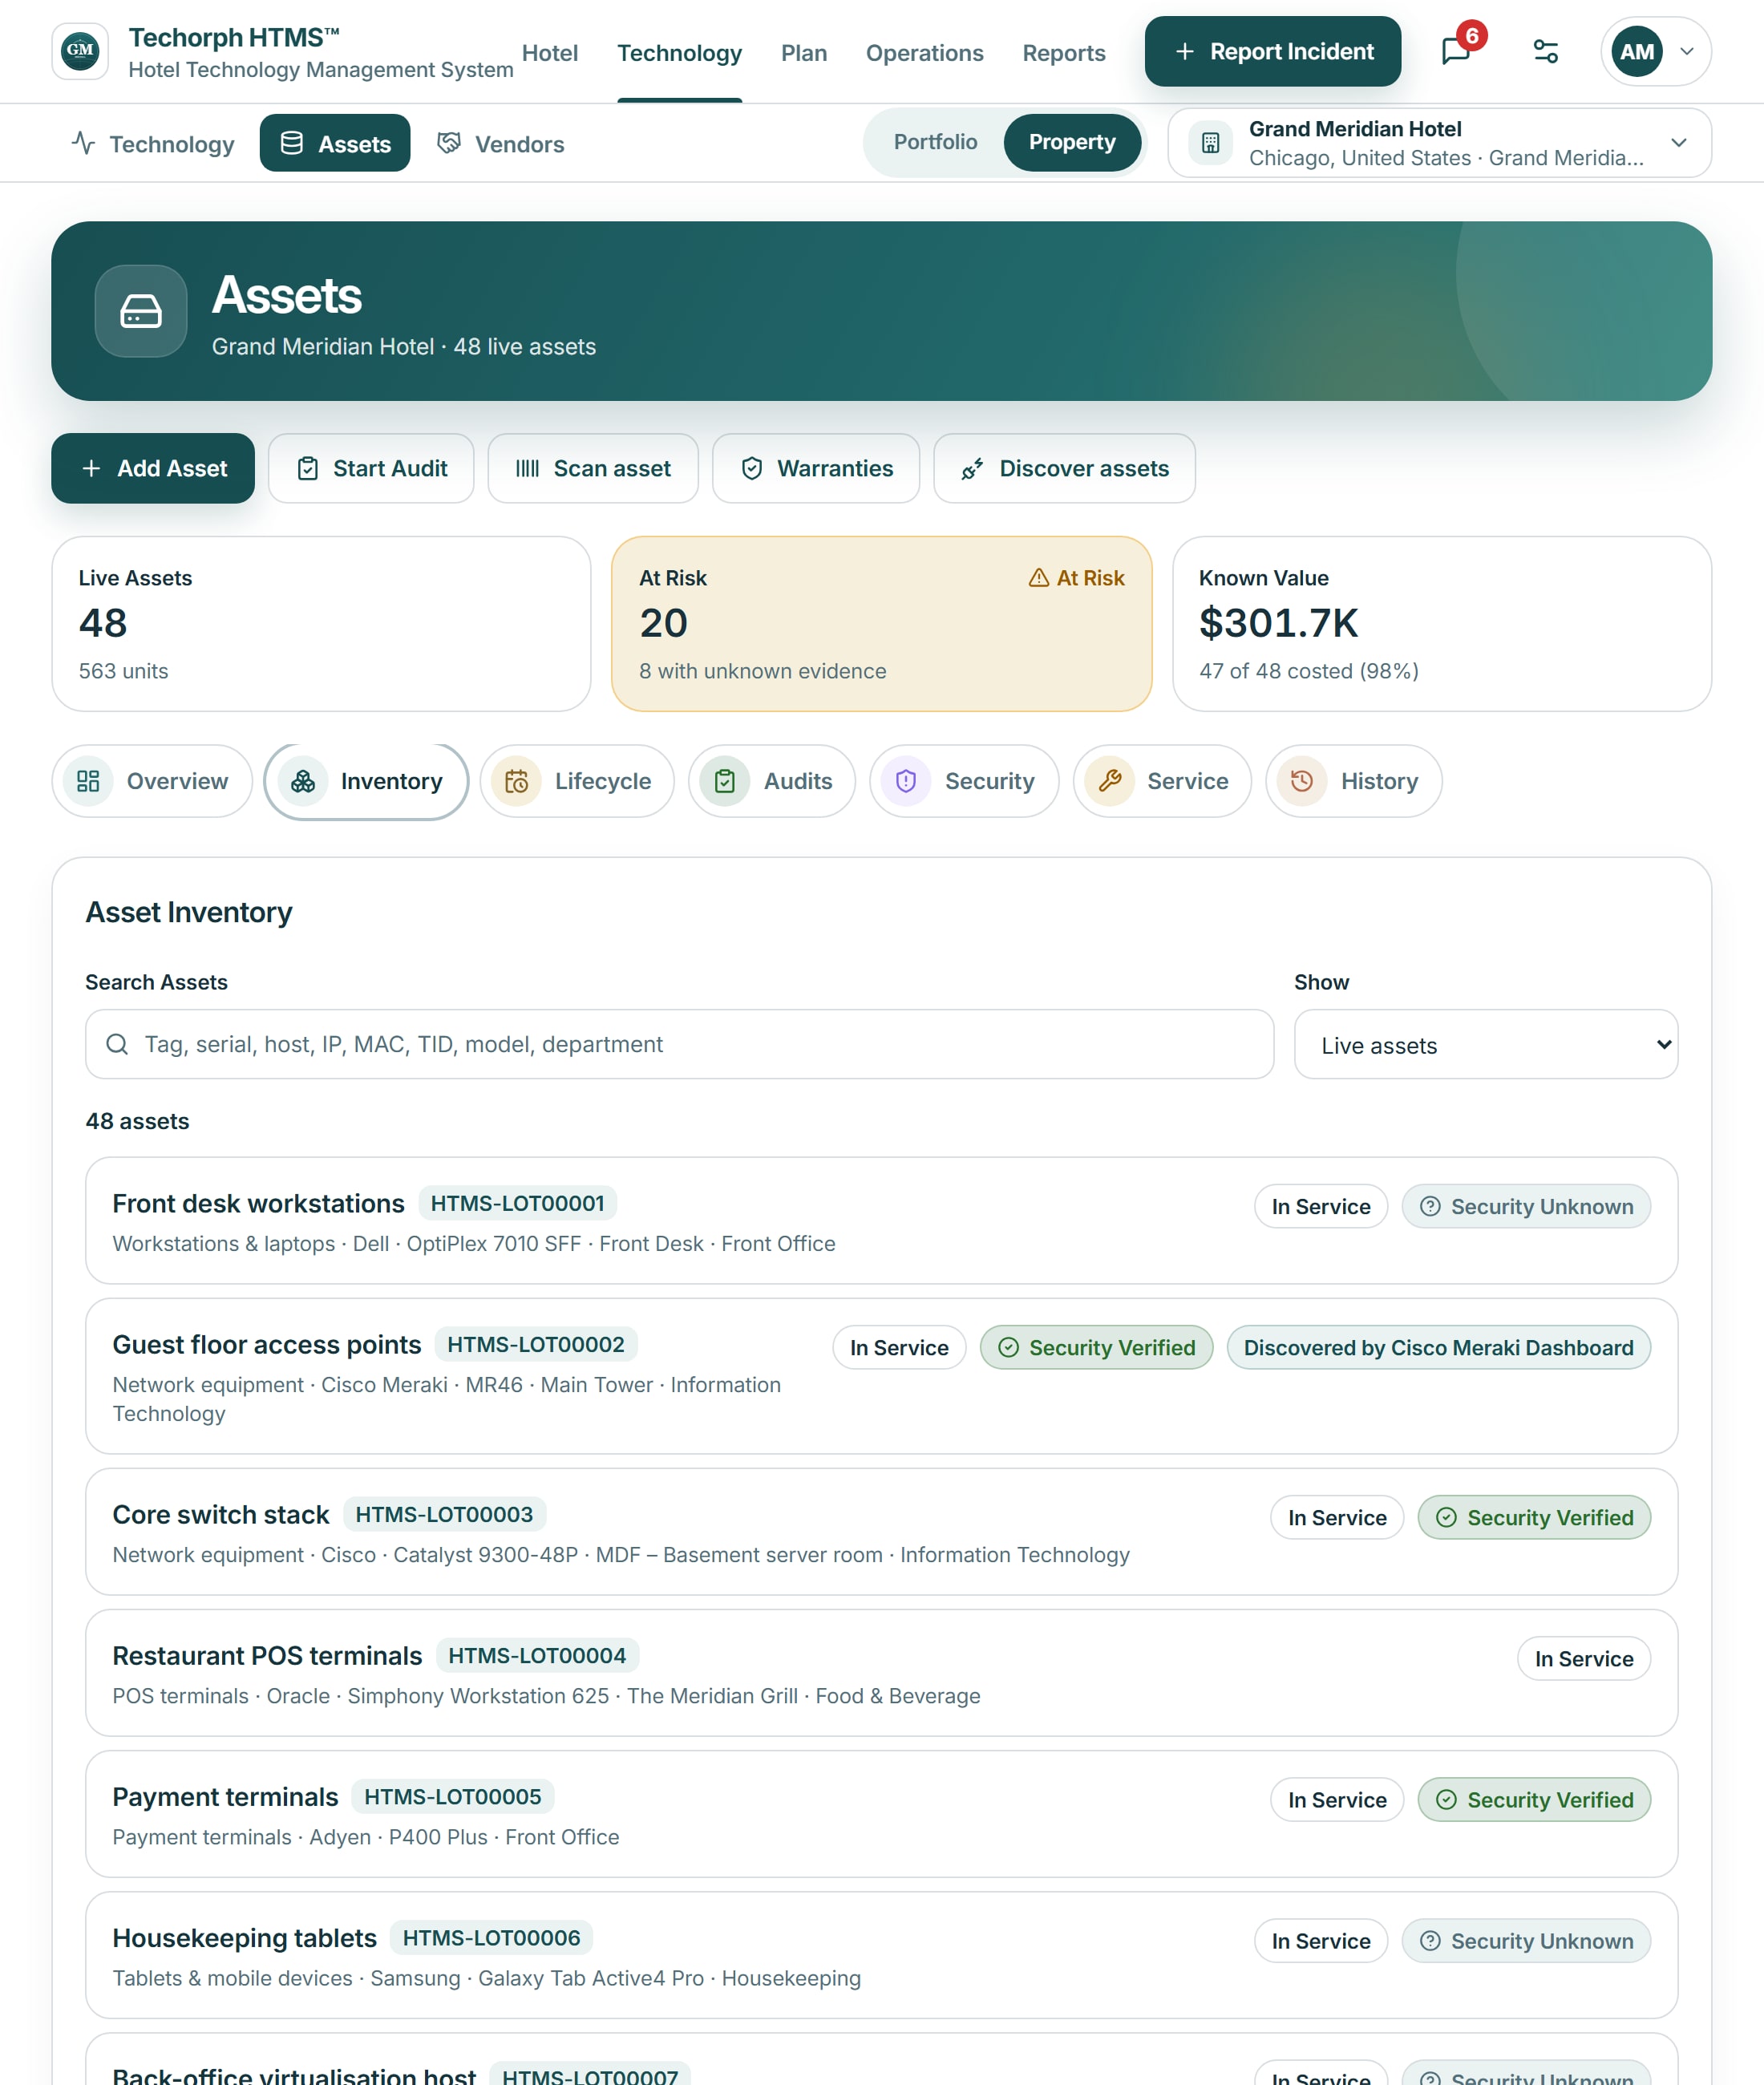The width and height of the screenshot is (1764, 2085).
Task: Switch to Portfolio view
Action: coord(935,142)
